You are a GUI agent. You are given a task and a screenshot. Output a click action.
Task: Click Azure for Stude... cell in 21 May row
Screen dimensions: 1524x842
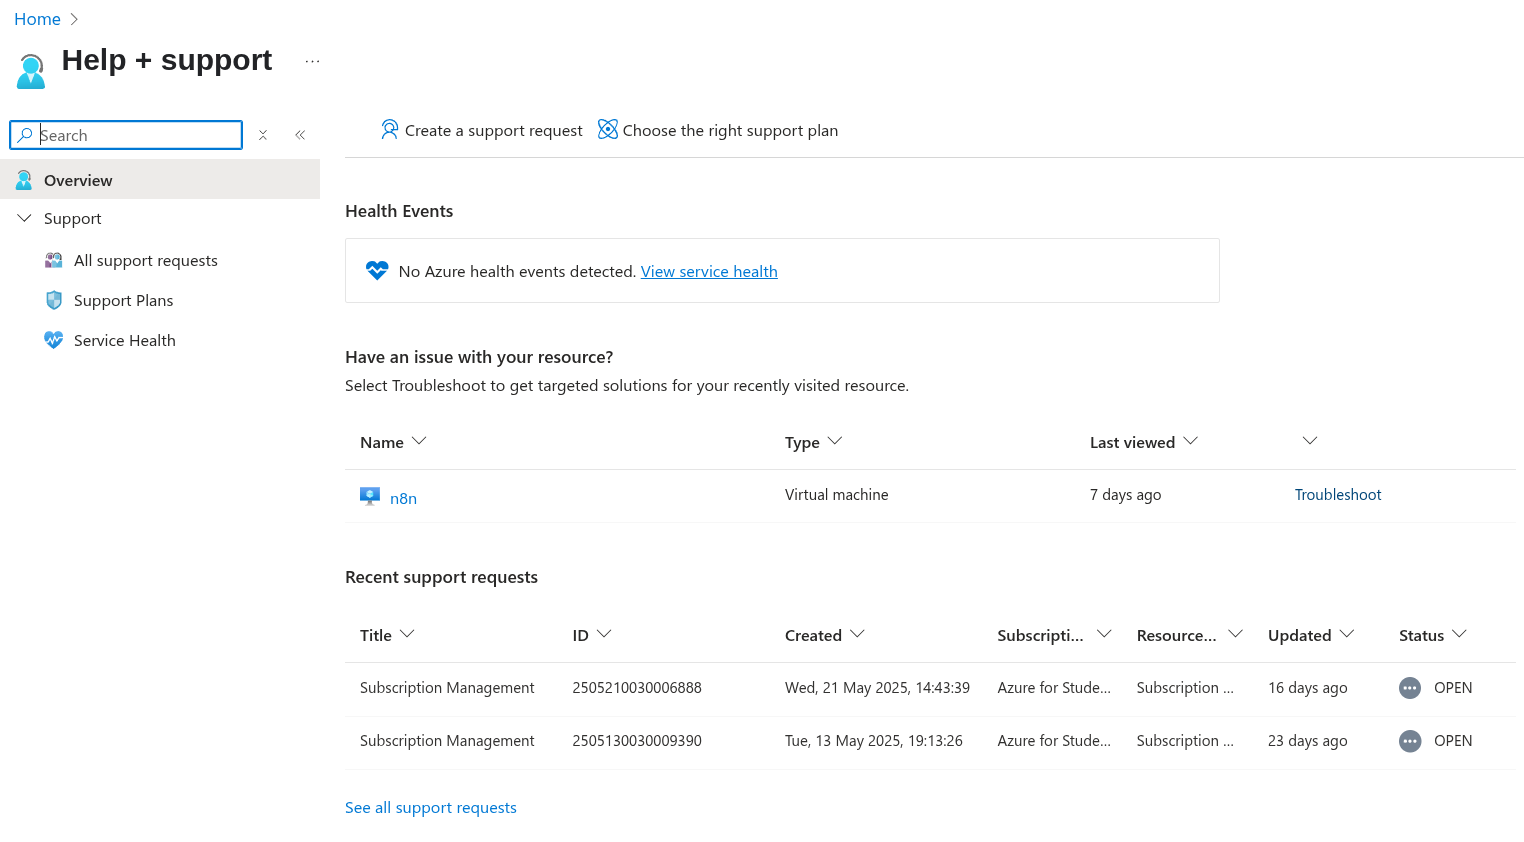pyautogui.click(x=1054, y=688)
